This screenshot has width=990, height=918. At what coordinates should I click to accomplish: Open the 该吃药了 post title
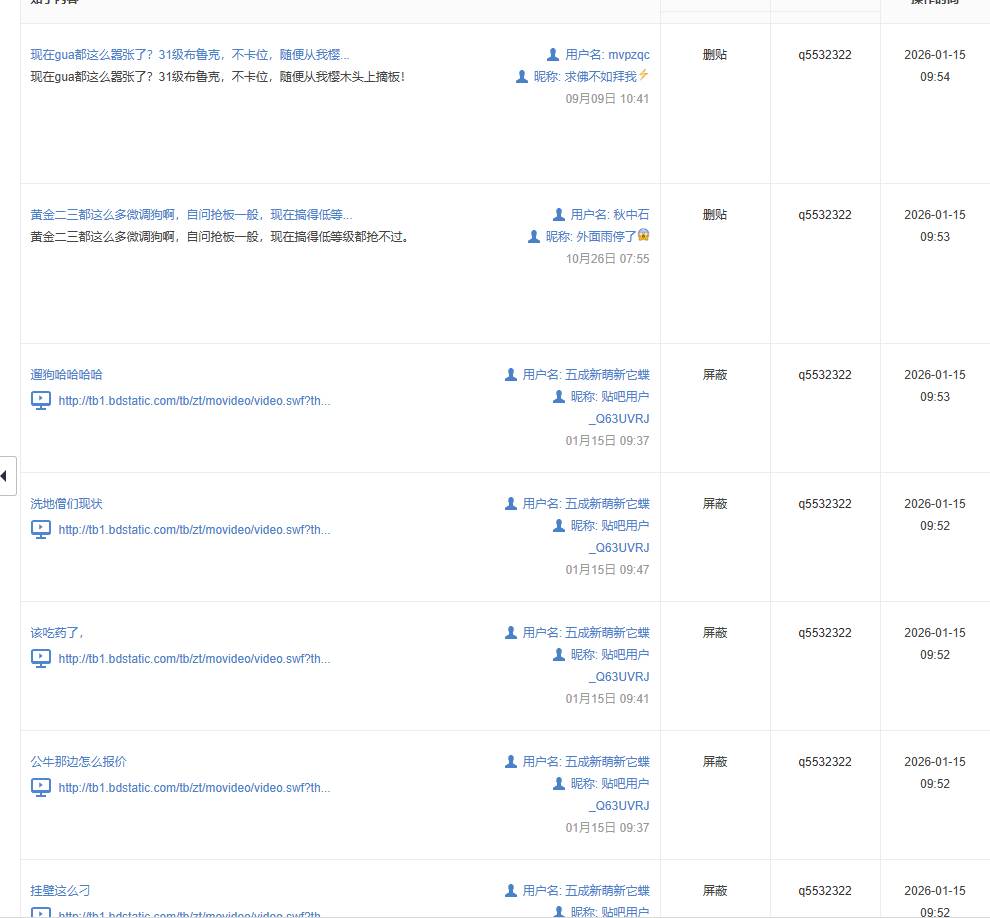pos(57,633)
